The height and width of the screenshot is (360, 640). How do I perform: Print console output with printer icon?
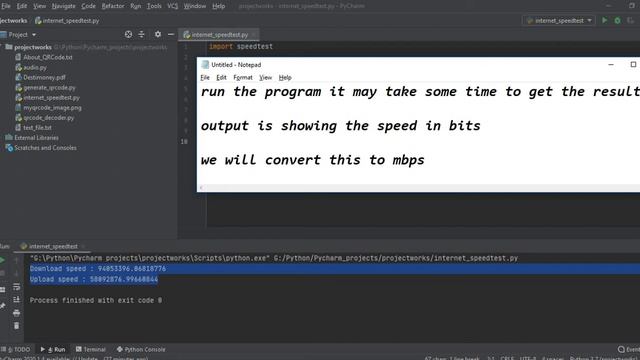point(16,313)
